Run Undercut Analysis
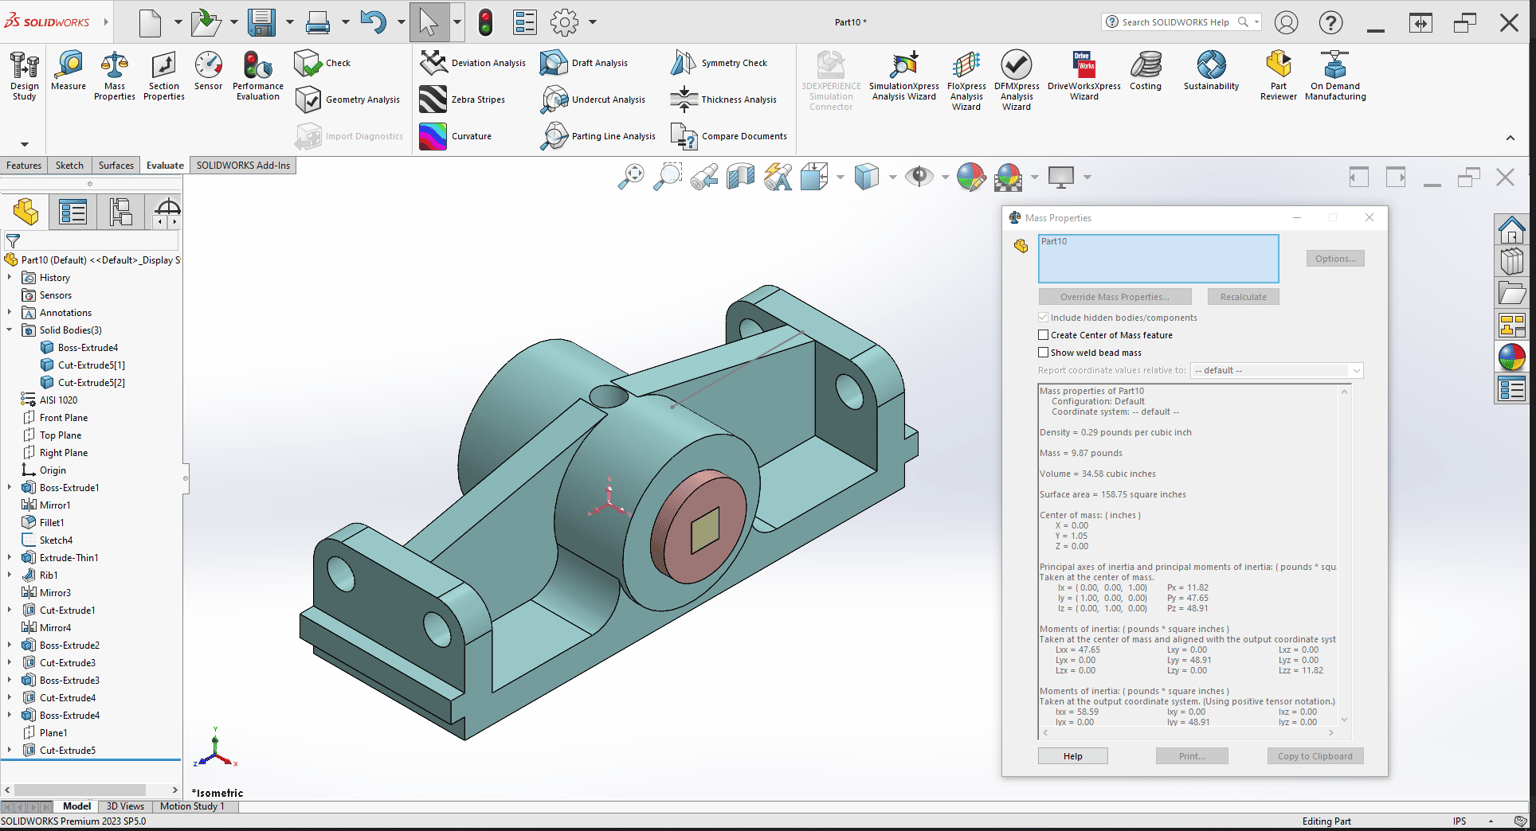This screenshot has width=1536, height=831. click(593, 99)
